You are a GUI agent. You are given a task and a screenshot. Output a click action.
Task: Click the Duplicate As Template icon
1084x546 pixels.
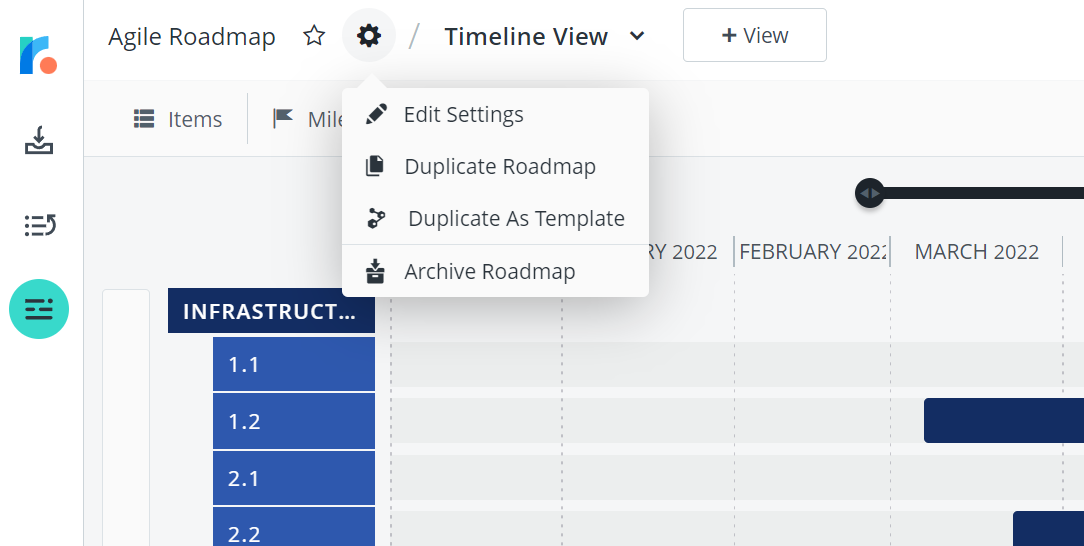pos(376,218)
